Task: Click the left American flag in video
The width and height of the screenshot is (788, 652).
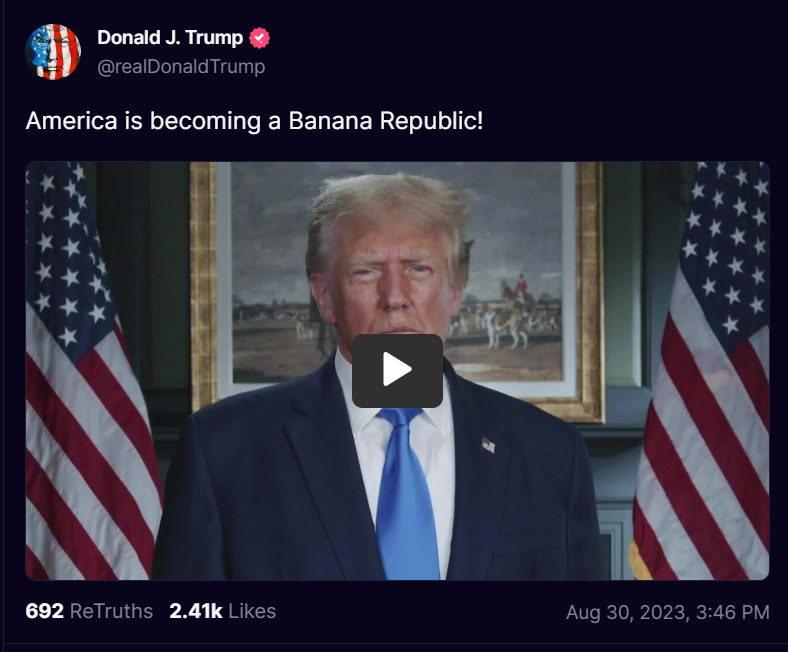Action: pyautogui.click(x=90, y=372)
